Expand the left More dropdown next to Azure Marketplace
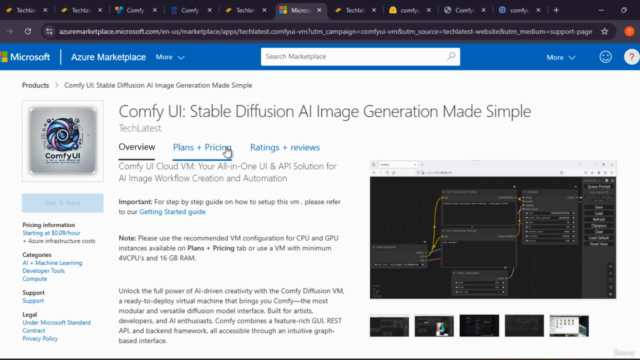 point(170,57)
